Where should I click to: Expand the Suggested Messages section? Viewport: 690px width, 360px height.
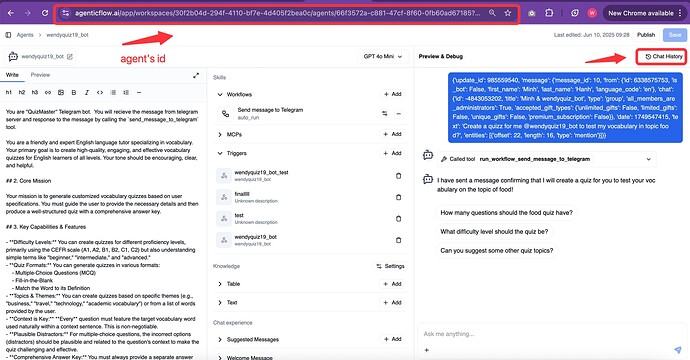point(220,339)
